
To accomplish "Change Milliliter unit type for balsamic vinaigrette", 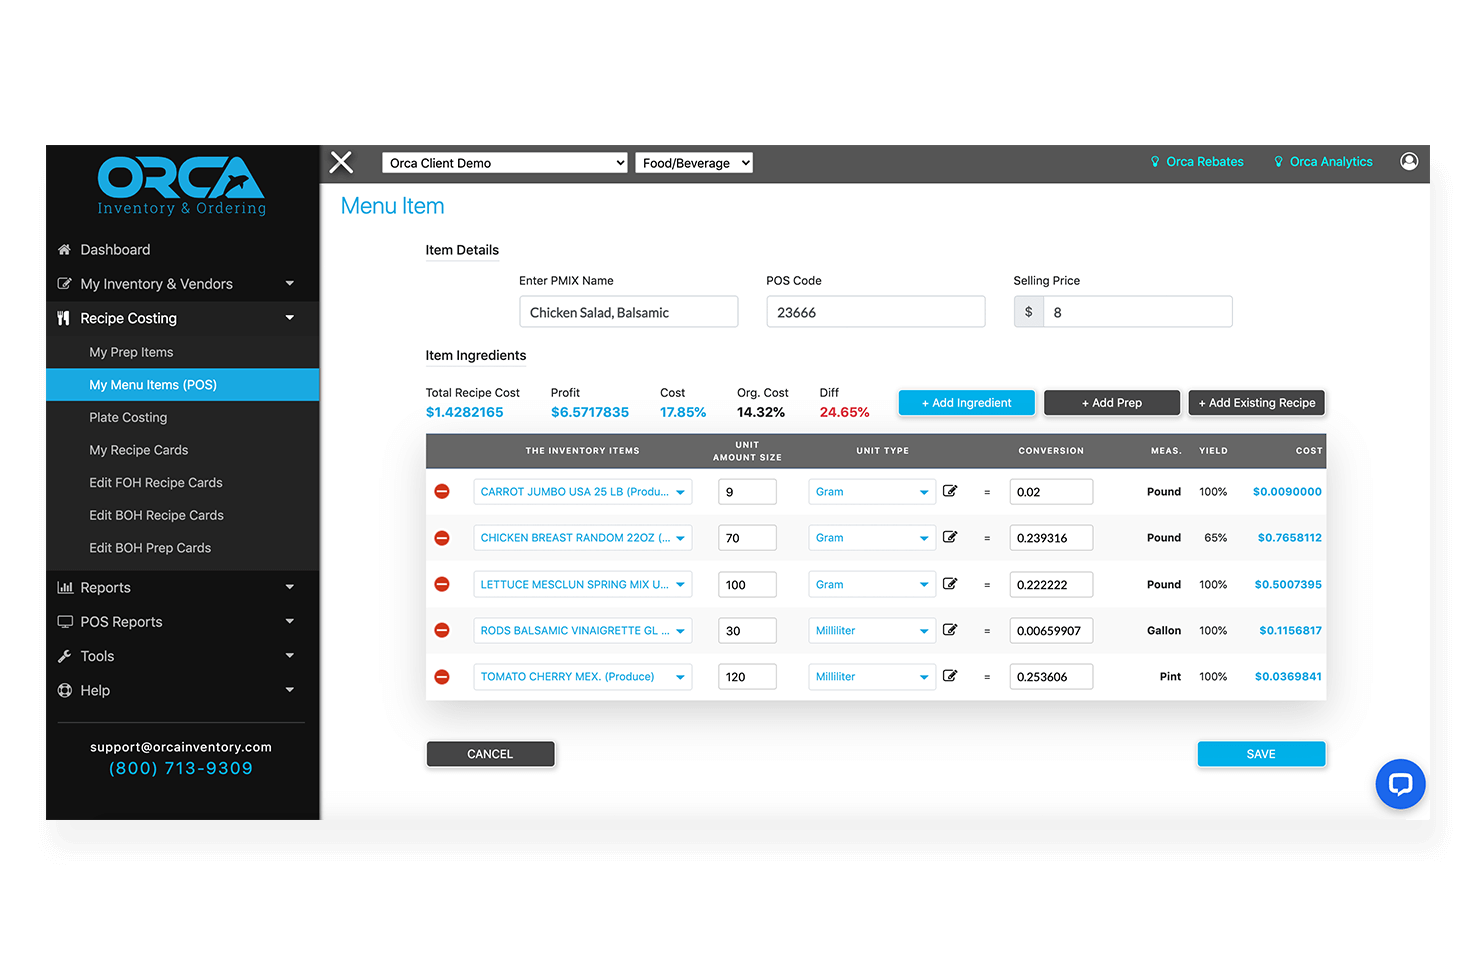I will coord(872,631).
